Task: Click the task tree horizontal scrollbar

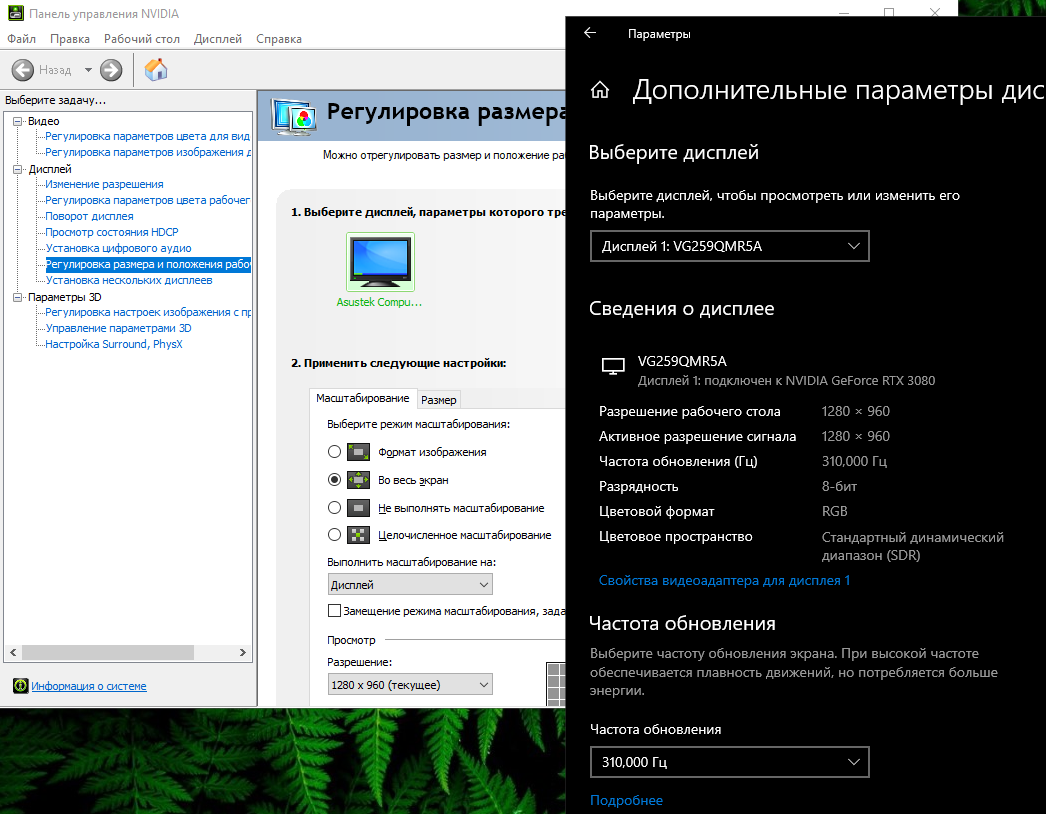Action: (127, 652)
